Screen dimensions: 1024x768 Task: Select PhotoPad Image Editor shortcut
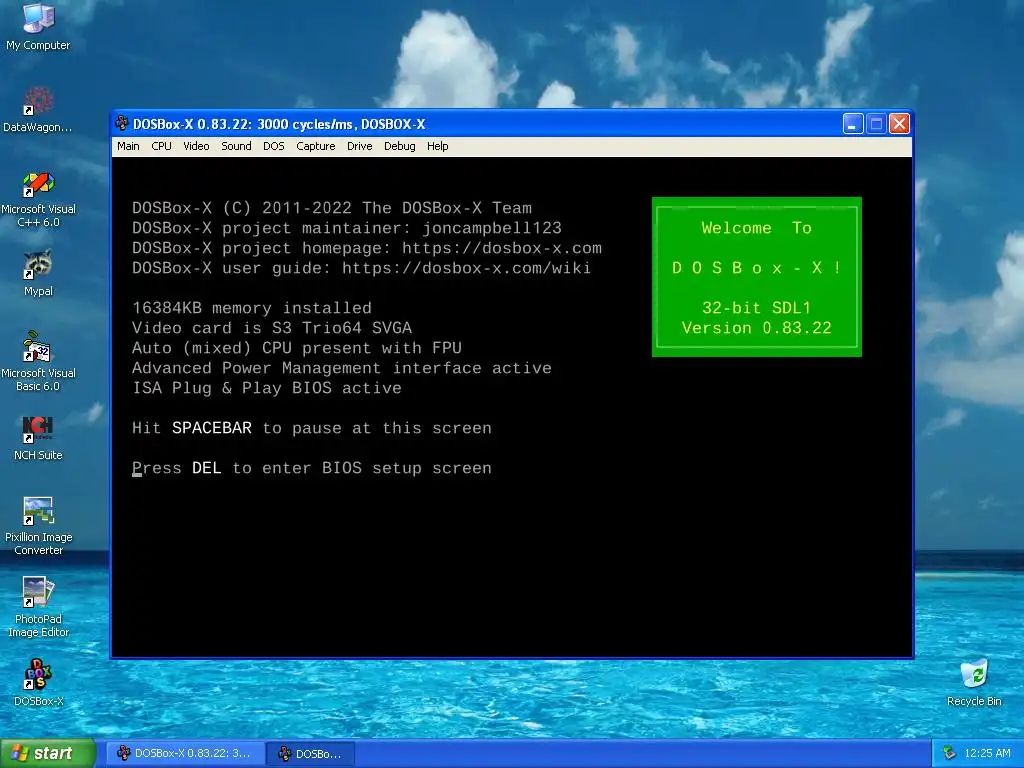pyautogui.click(x=38, y=607)
